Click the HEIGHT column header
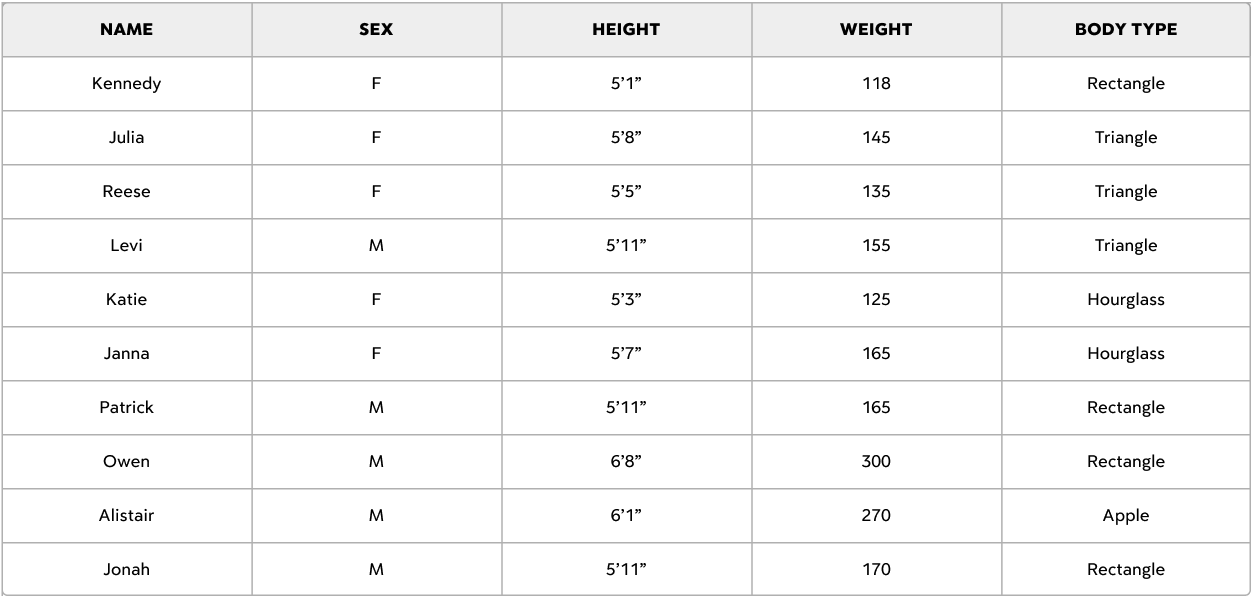The width and height of the screenshot is (1253, 598). point(626,29)
